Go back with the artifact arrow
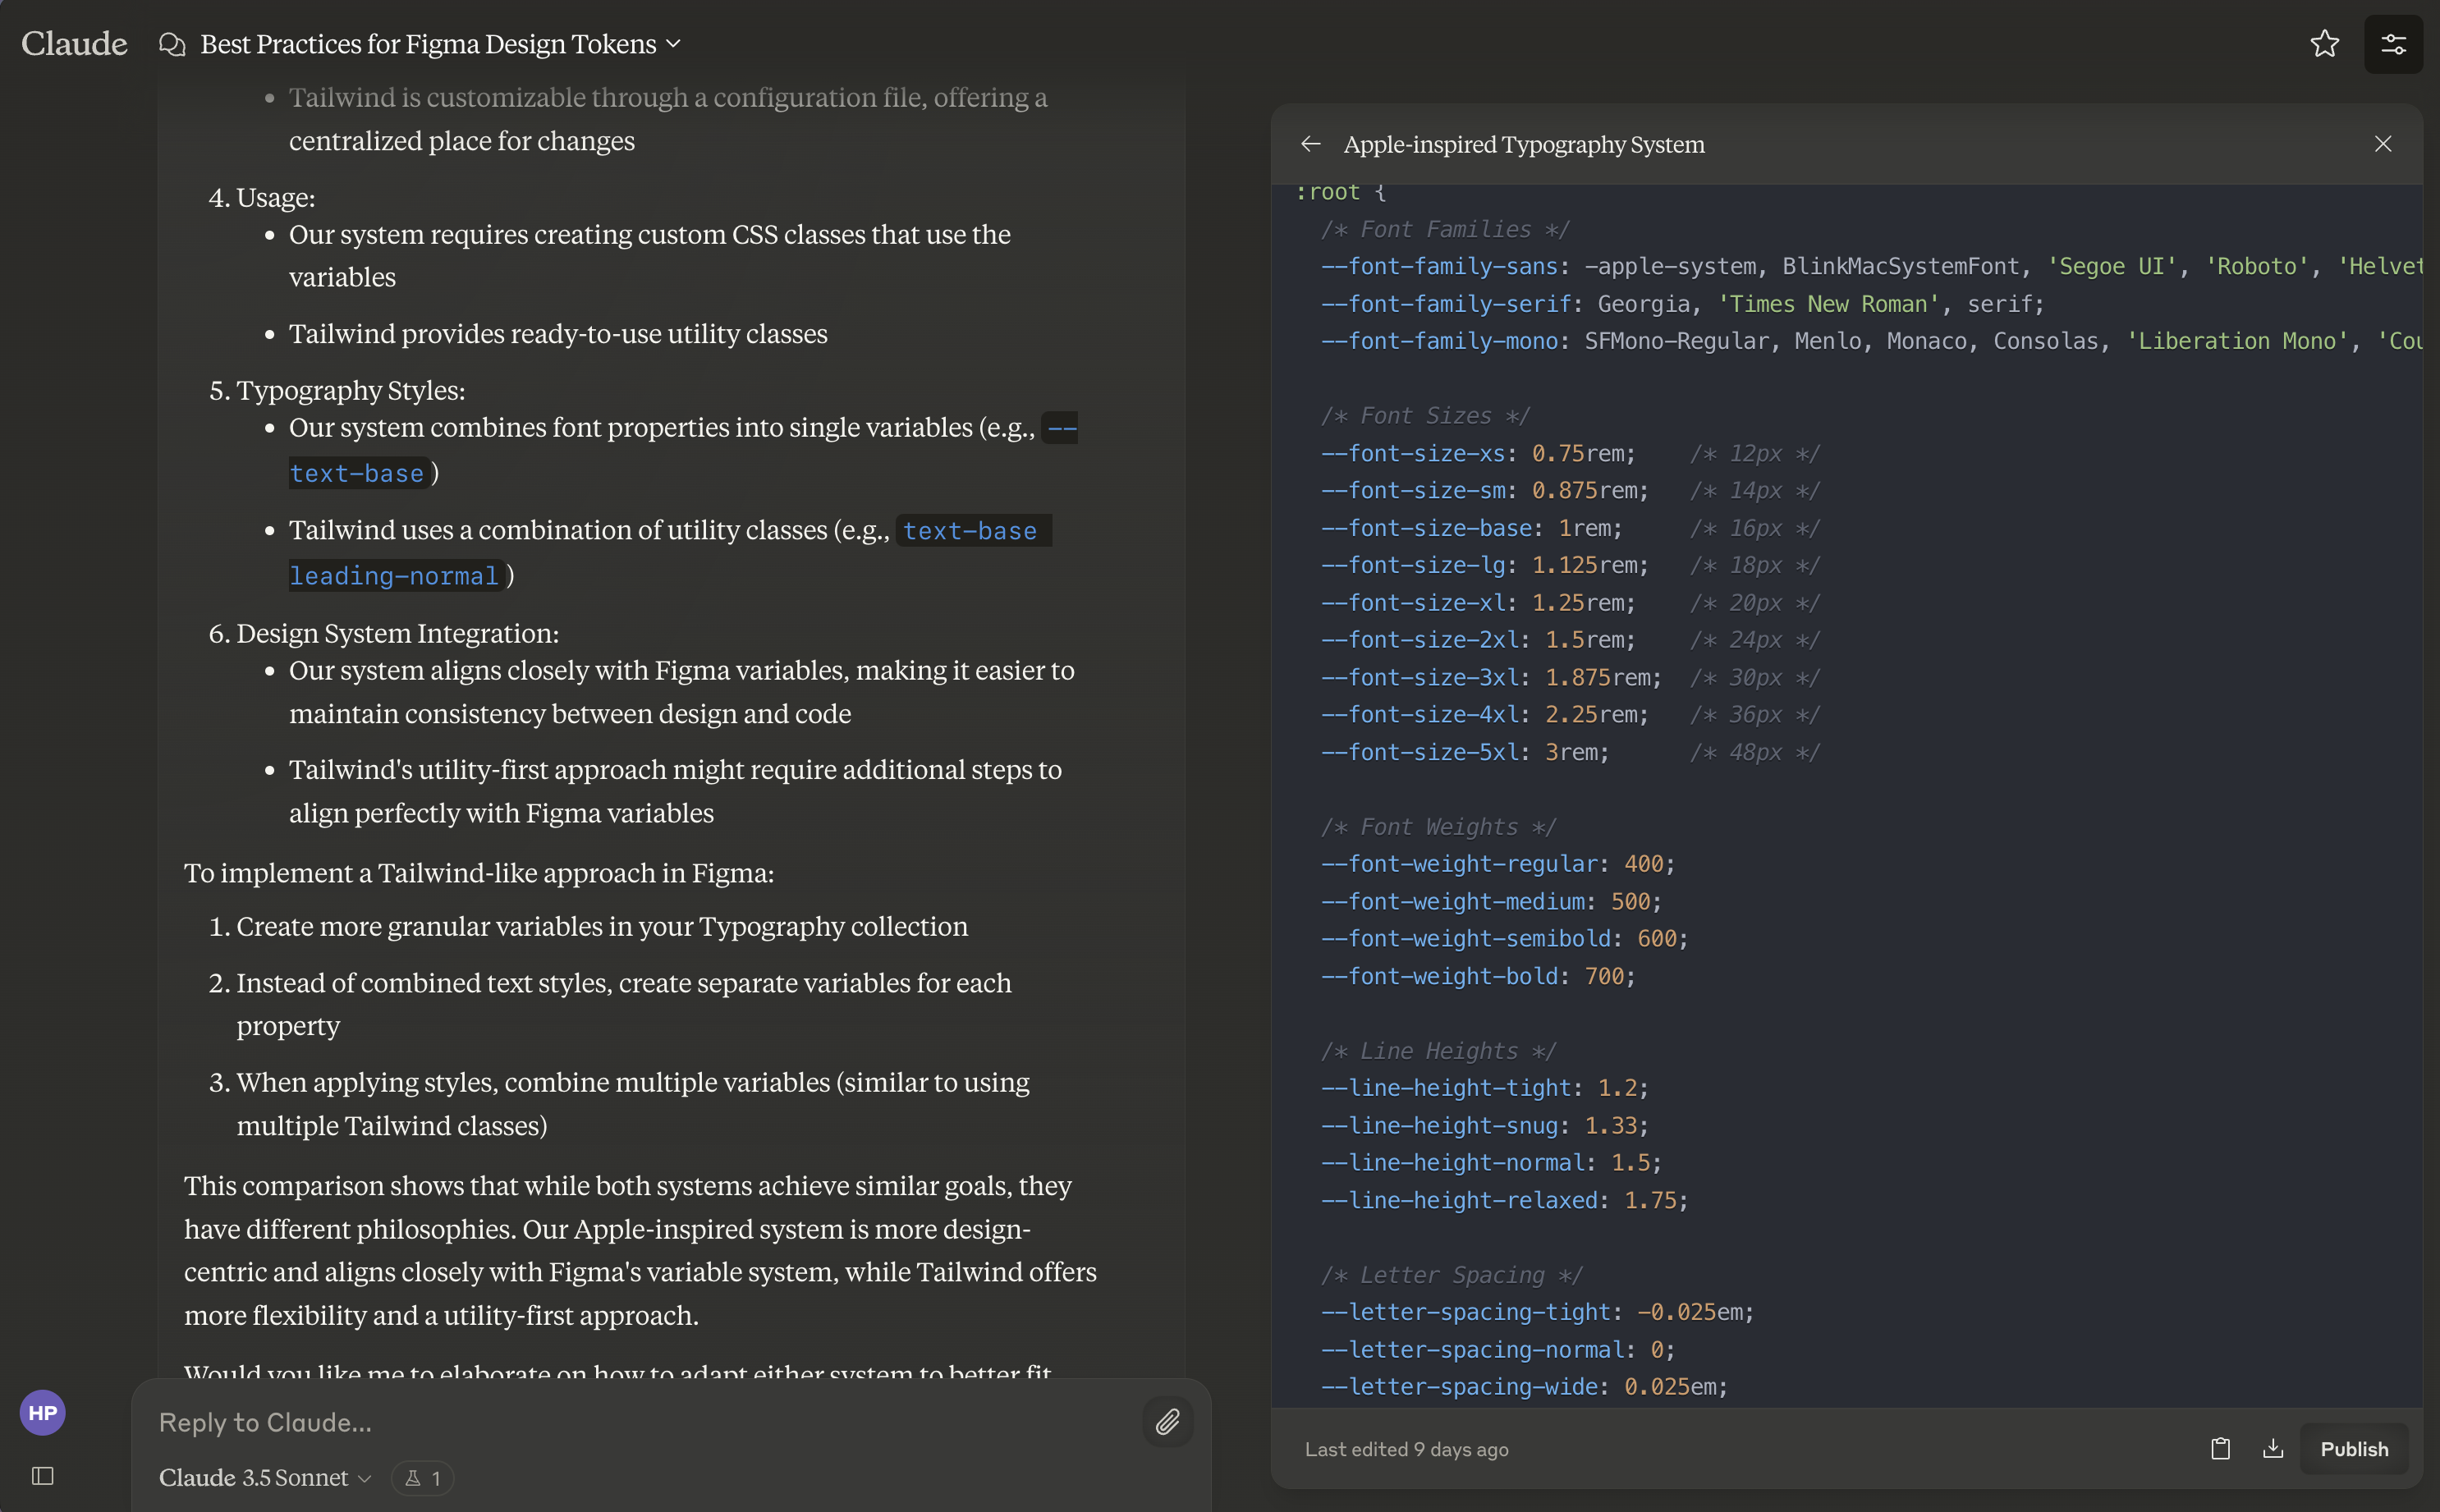Image resolution: width=2440 pixels, height=1512 pixels. click(1311, 144)
